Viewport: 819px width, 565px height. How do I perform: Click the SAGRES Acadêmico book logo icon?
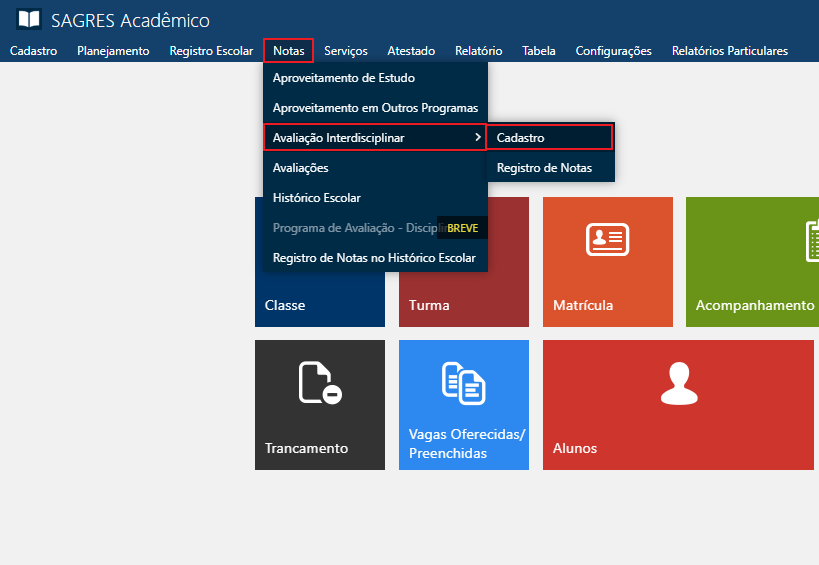click(29, 20)
